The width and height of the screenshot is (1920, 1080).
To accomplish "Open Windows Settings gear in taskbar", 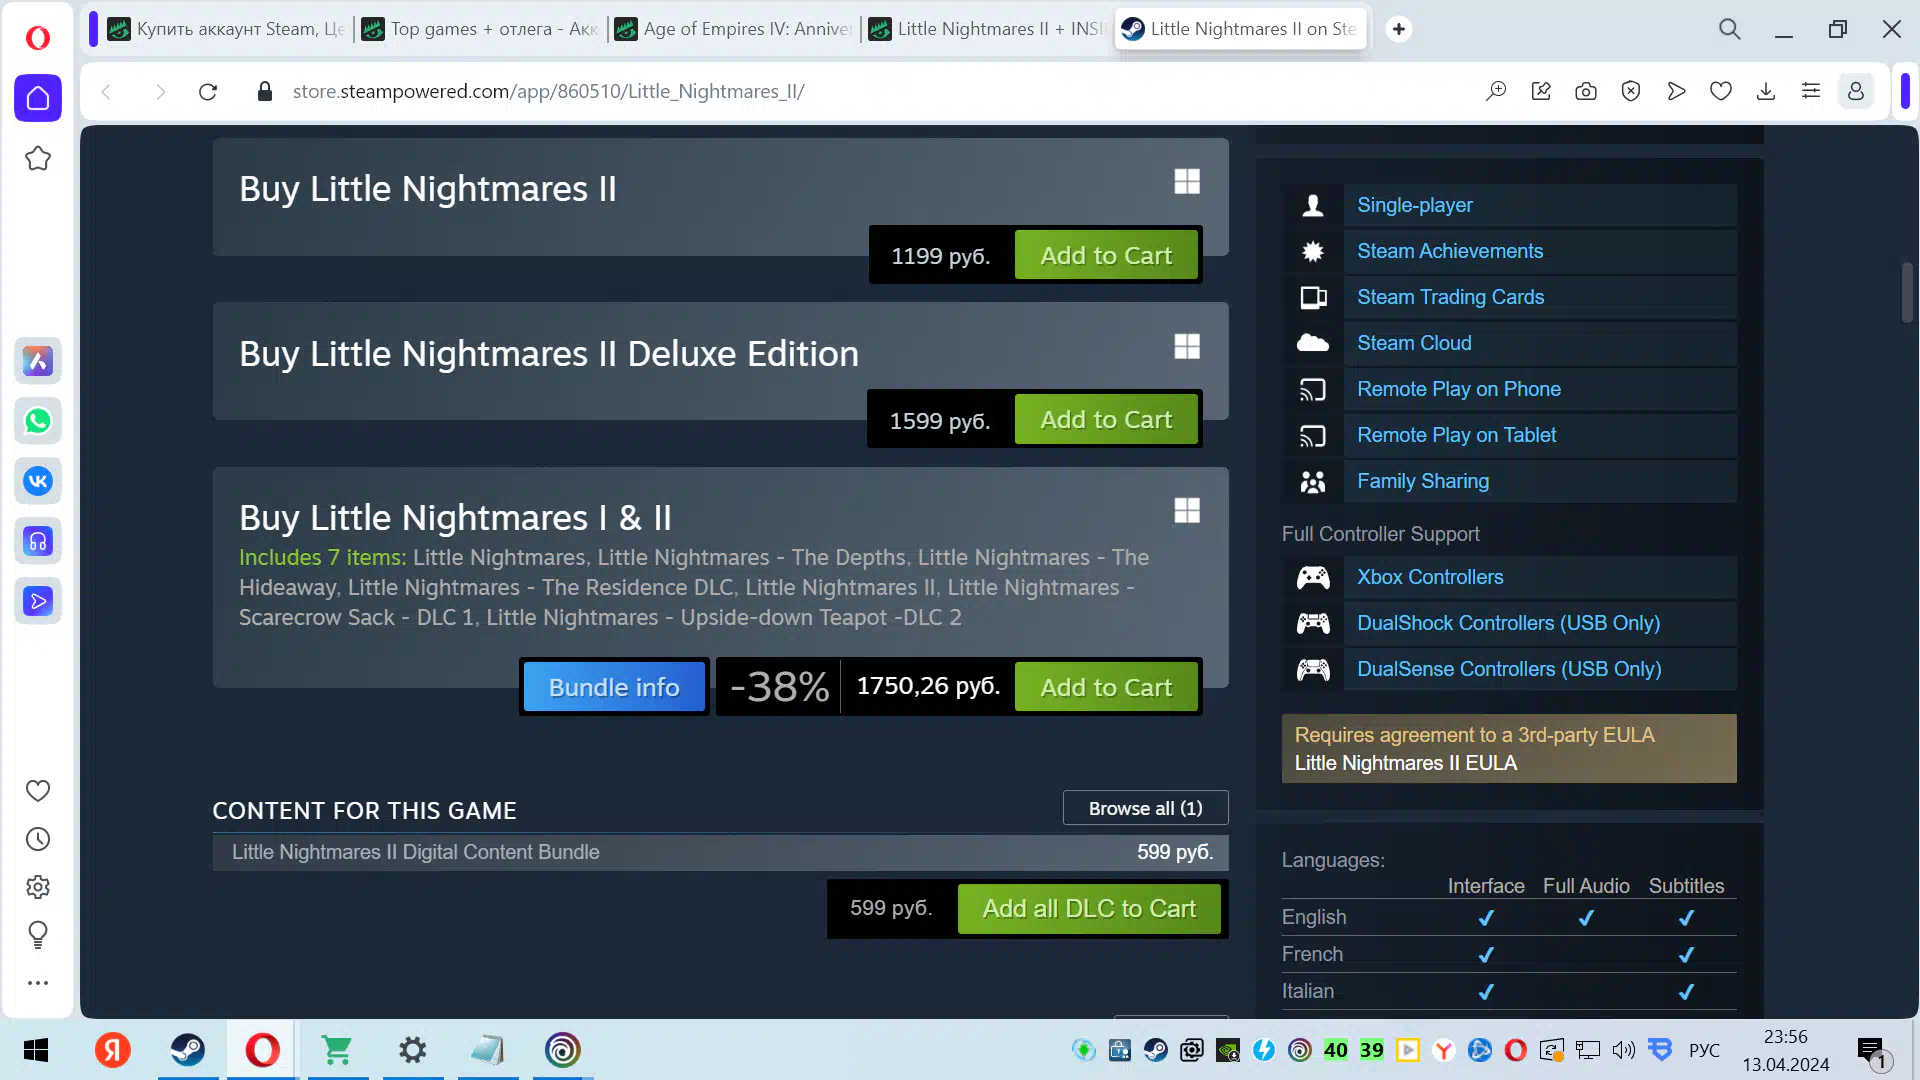I will 412,1050.
